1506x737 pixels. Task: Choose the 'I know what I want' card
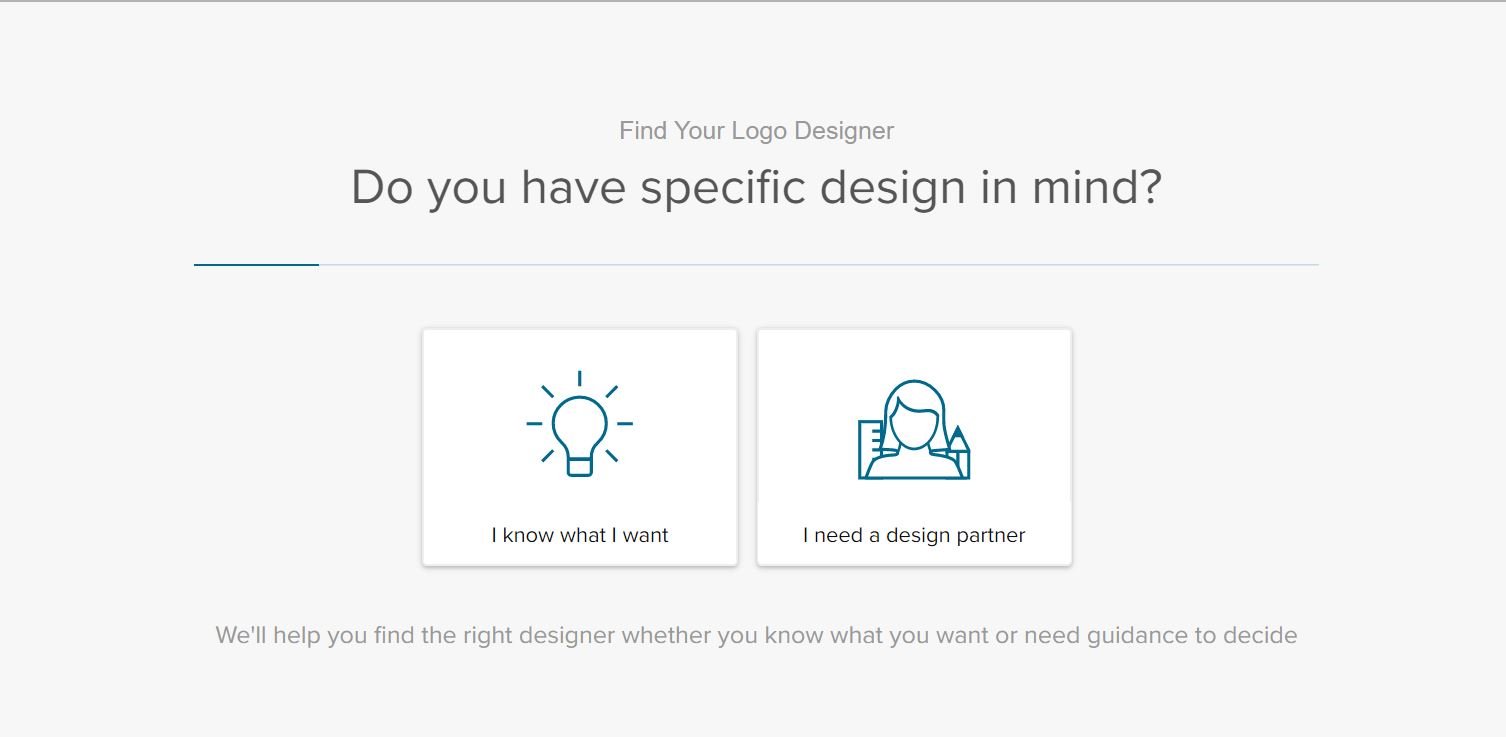click(x=580, y=447)
